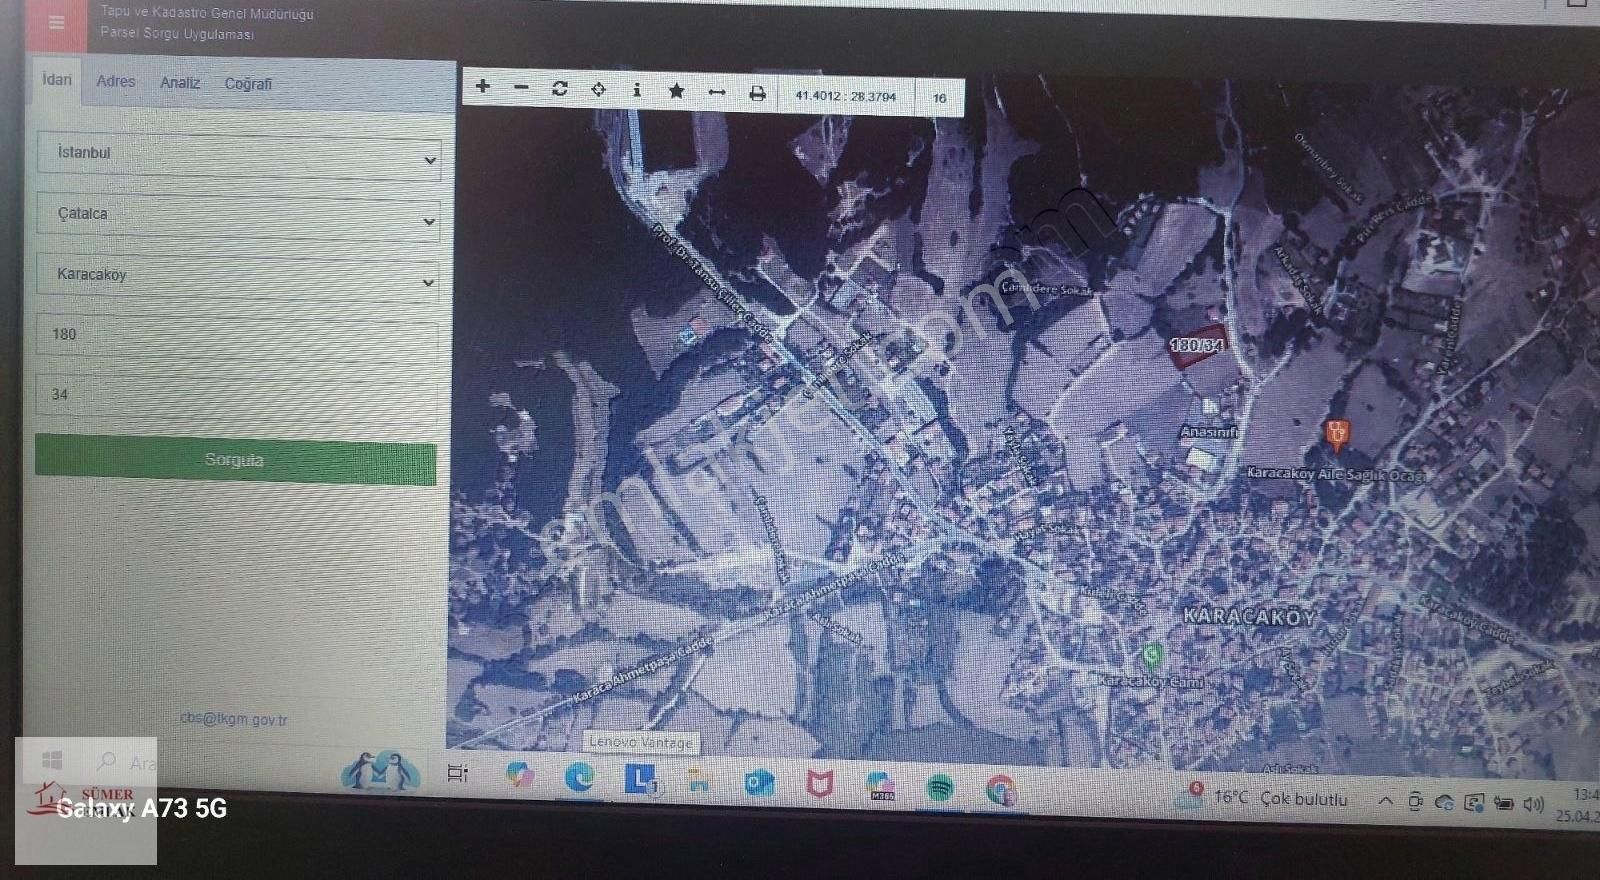Click the block number field containing 180
The width and height of the screenshot is (1600, 880).
[238, 336]
